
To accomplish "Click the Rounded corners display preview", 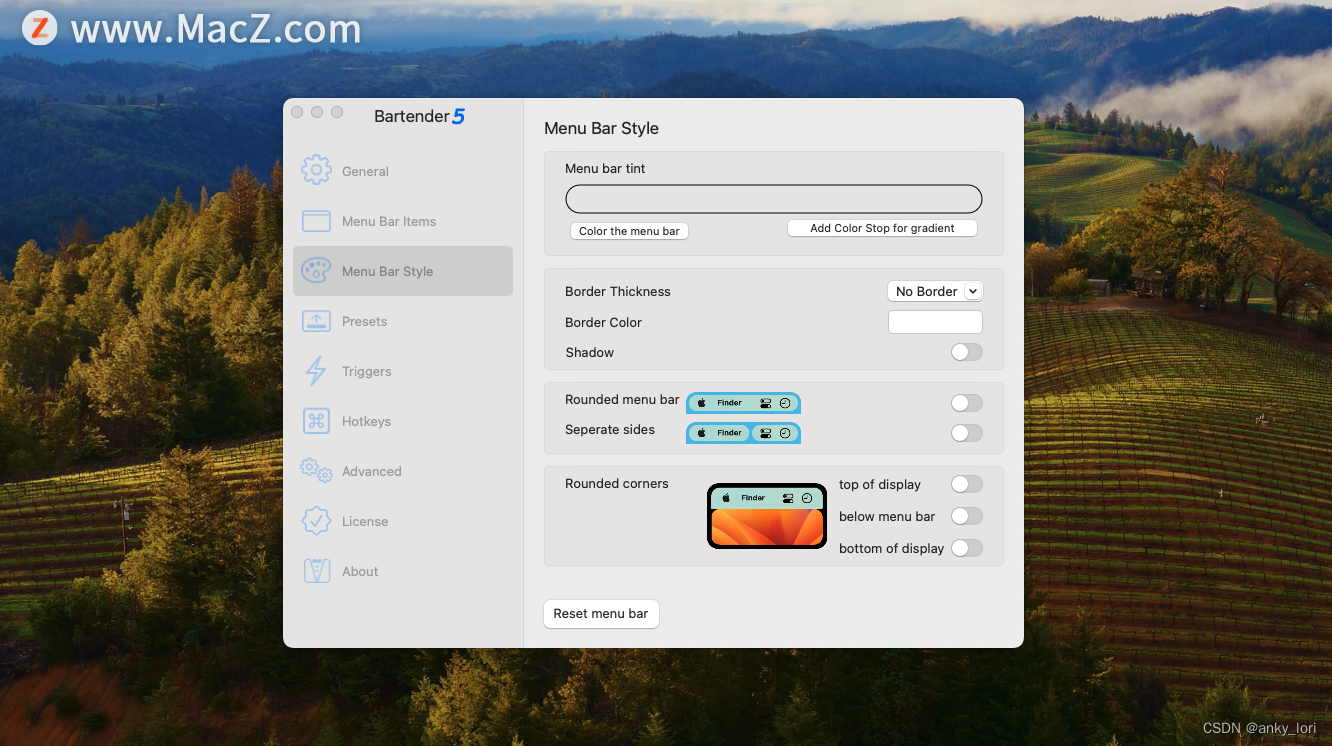I will click(767, 516).
